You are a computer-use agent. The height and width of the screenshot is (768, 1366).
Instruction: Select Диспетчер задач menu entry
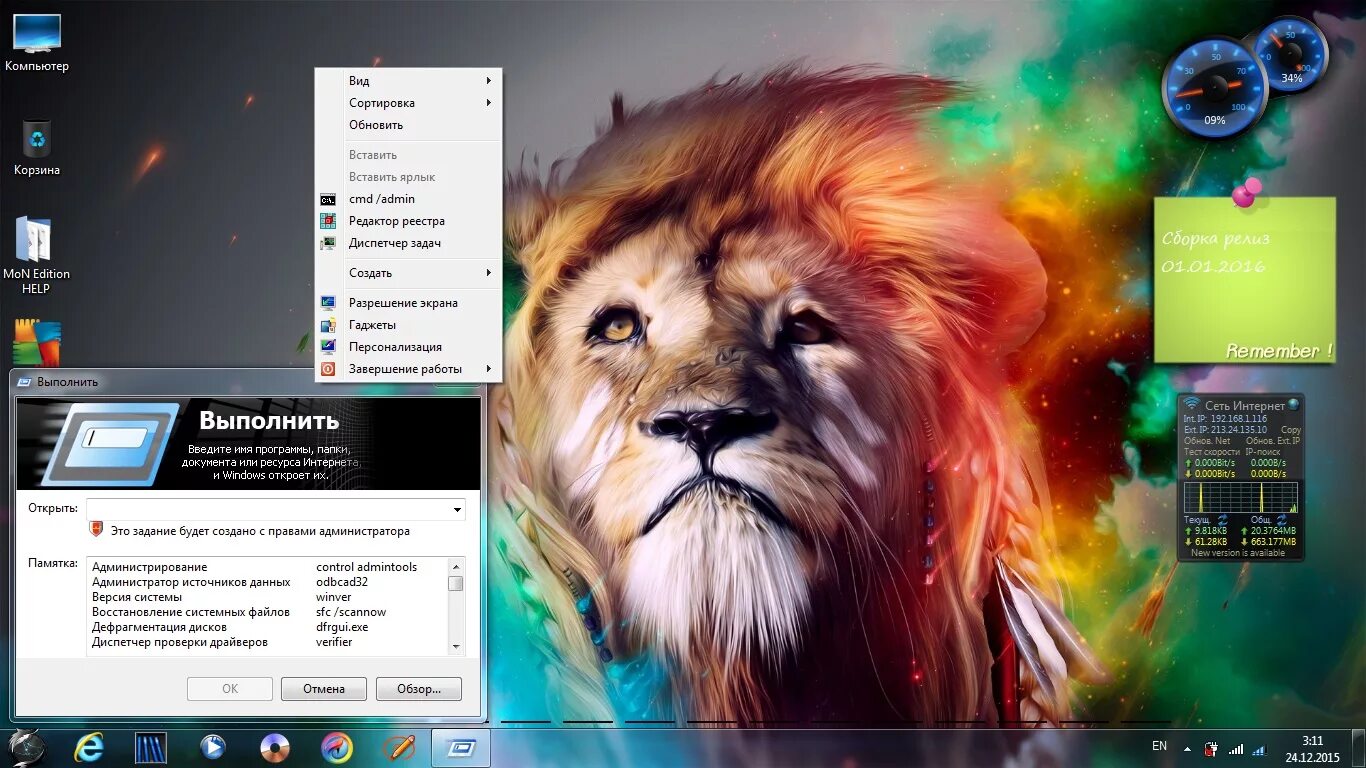[408, 243]
